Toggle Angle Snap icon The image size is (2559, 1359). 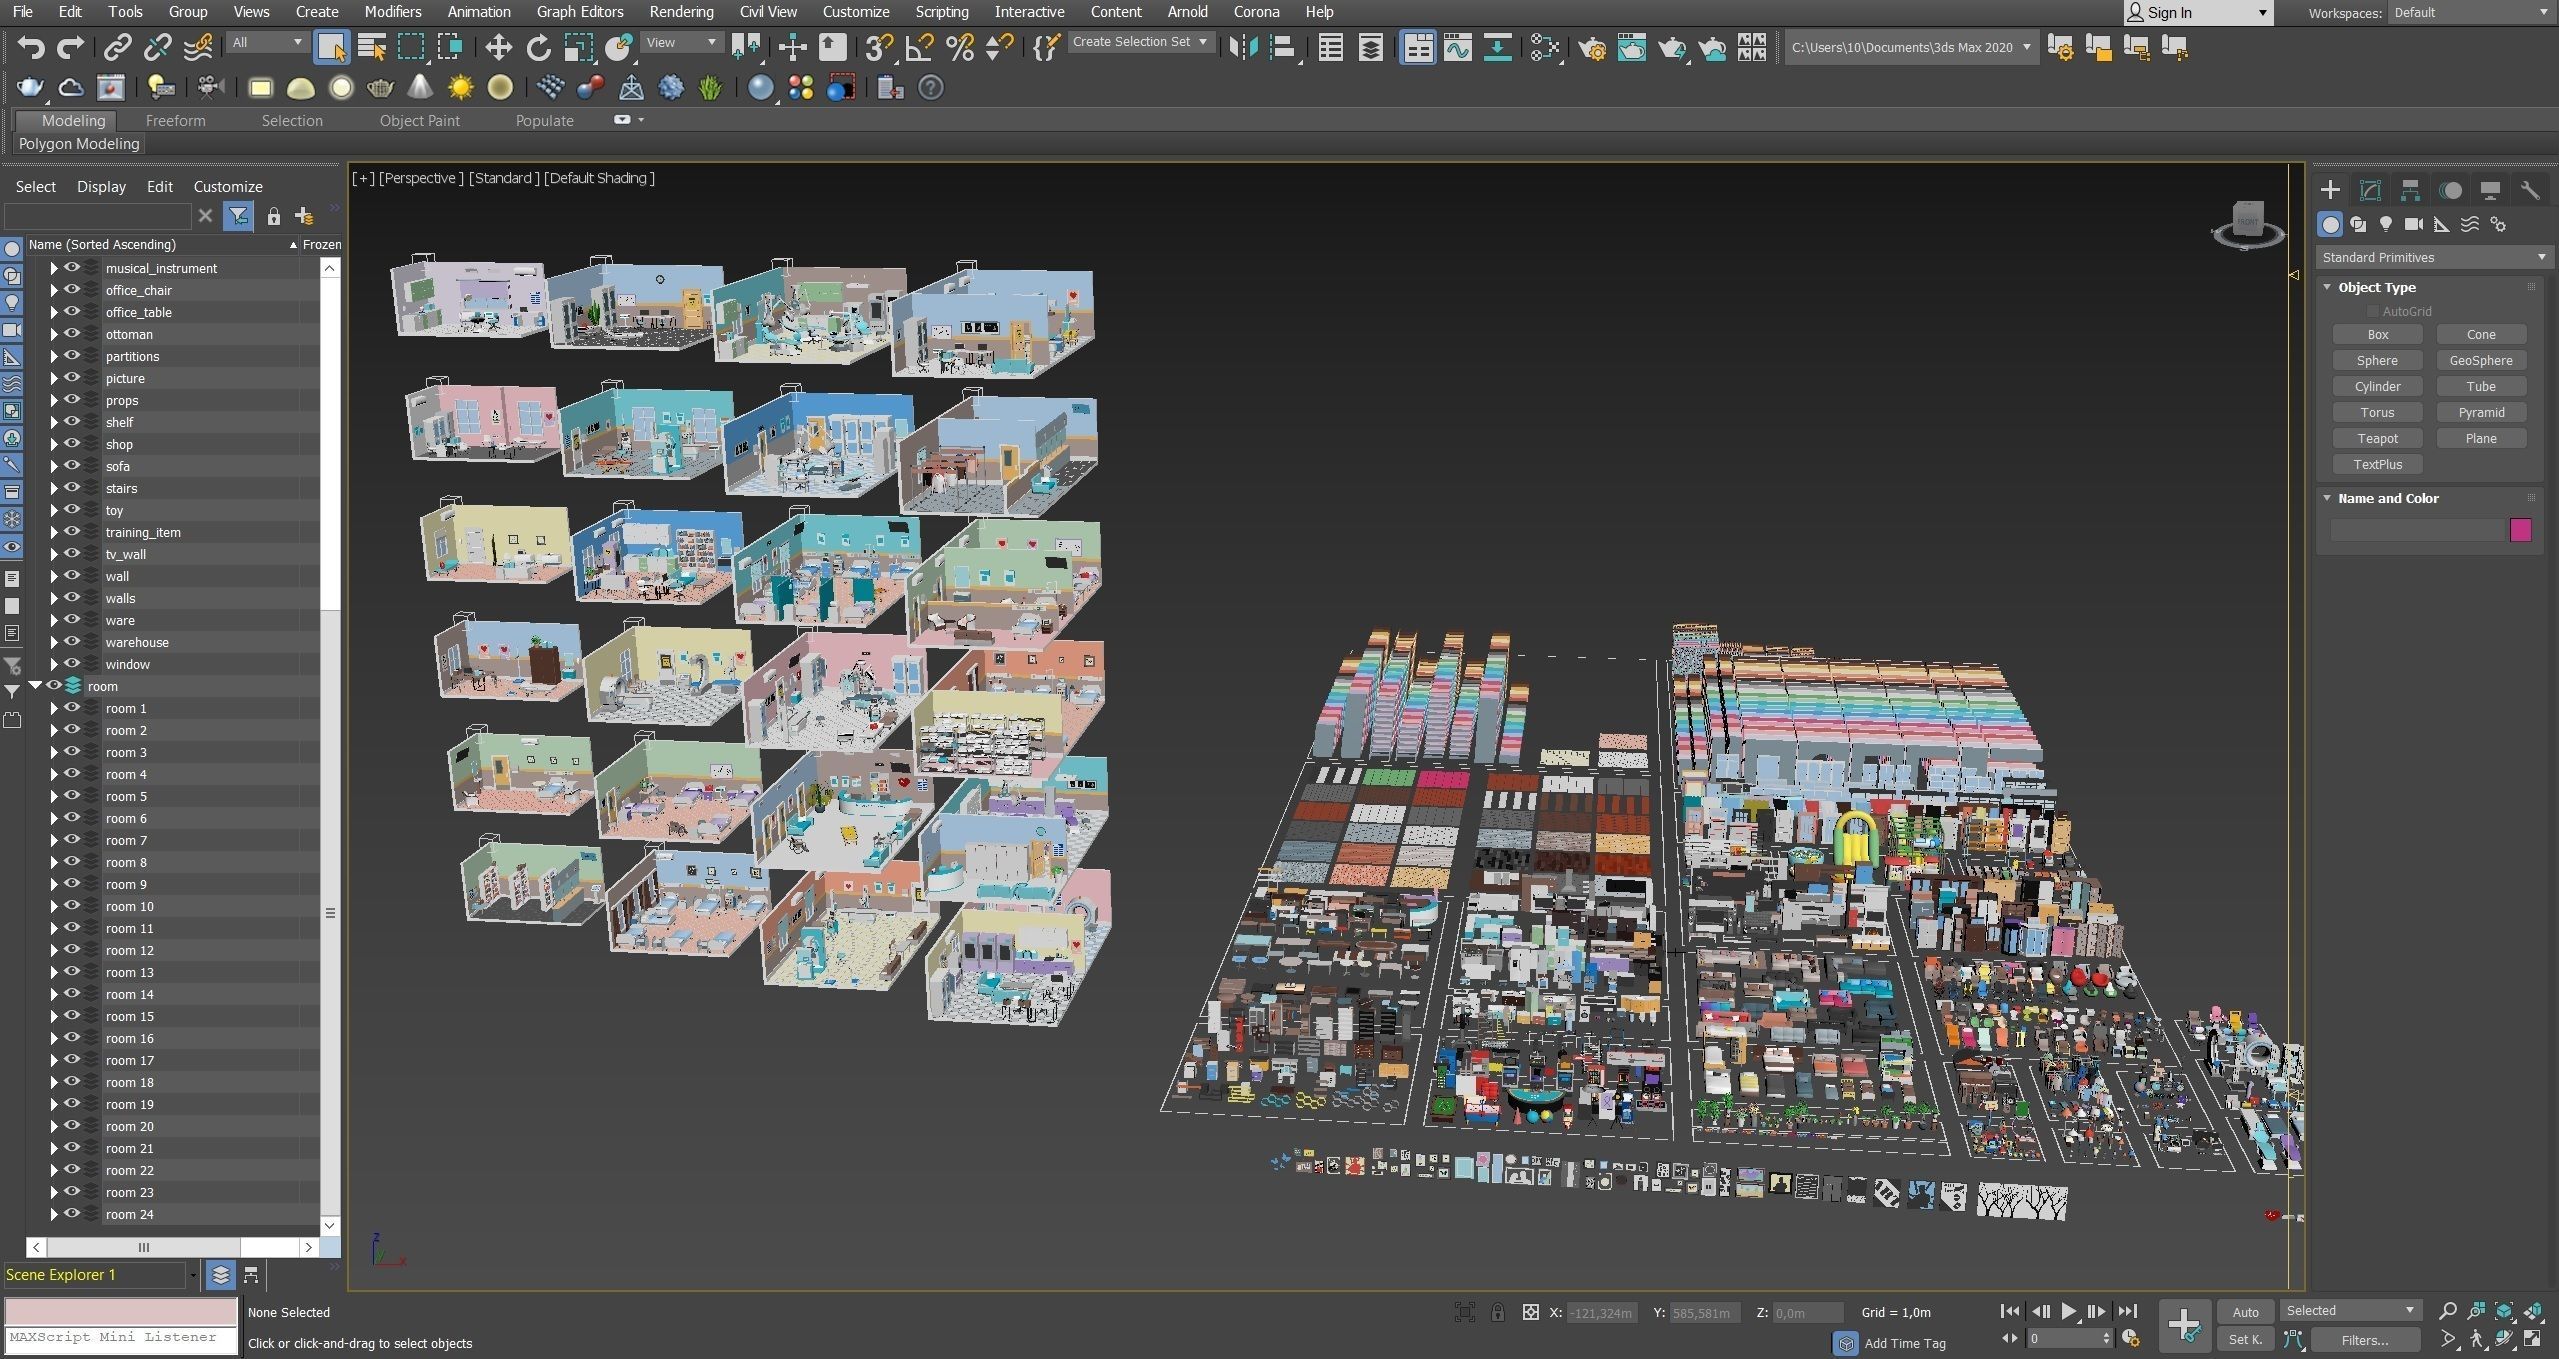919,47
